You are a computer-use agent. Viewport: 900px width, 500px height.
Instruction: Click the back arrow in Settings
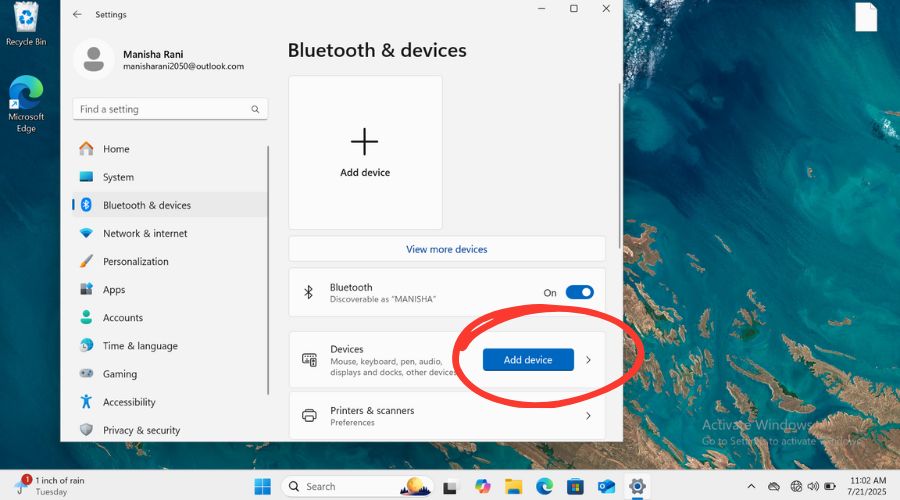(x=77, y=14)
